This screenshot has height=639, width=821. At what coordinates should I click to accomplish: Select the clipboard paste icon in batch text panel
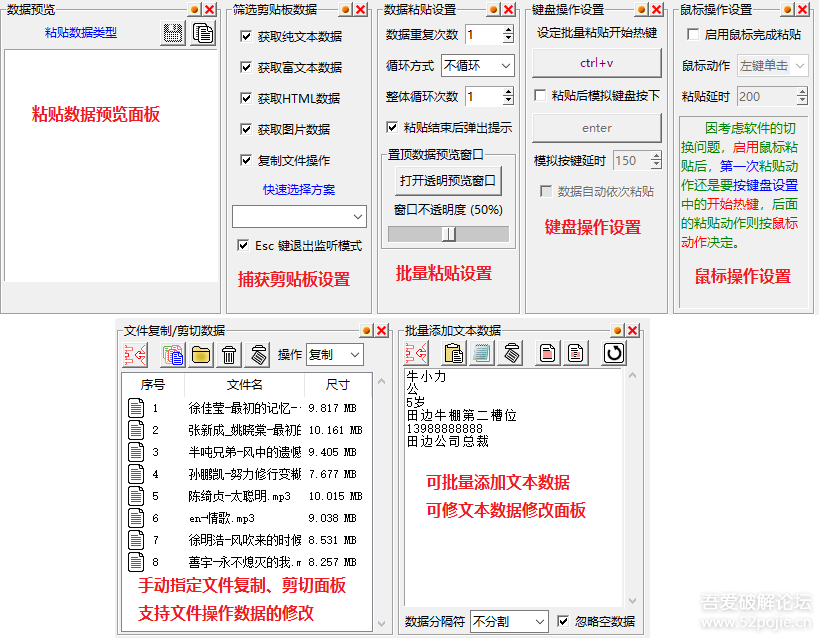[454, 353]
